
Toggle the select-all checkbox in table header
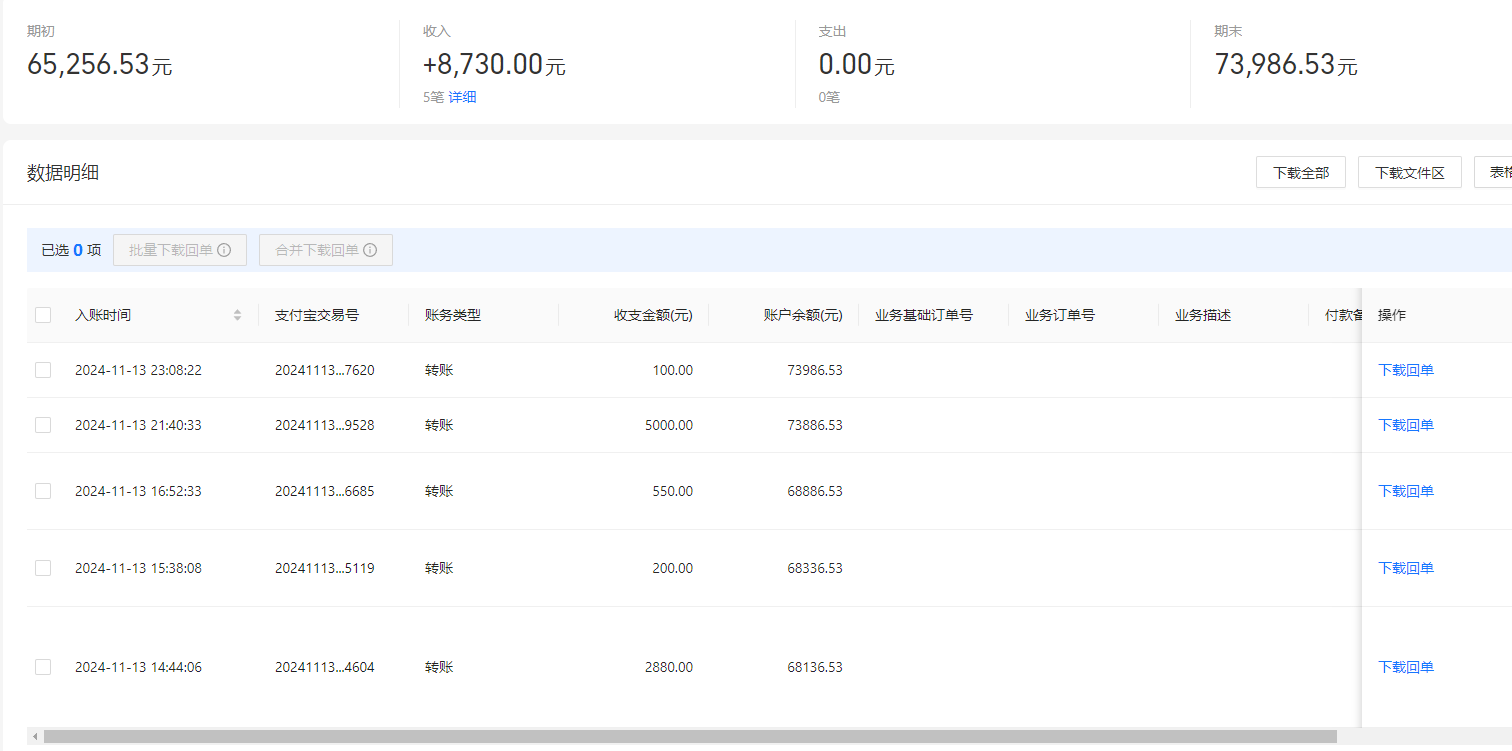tap(43, 315)
